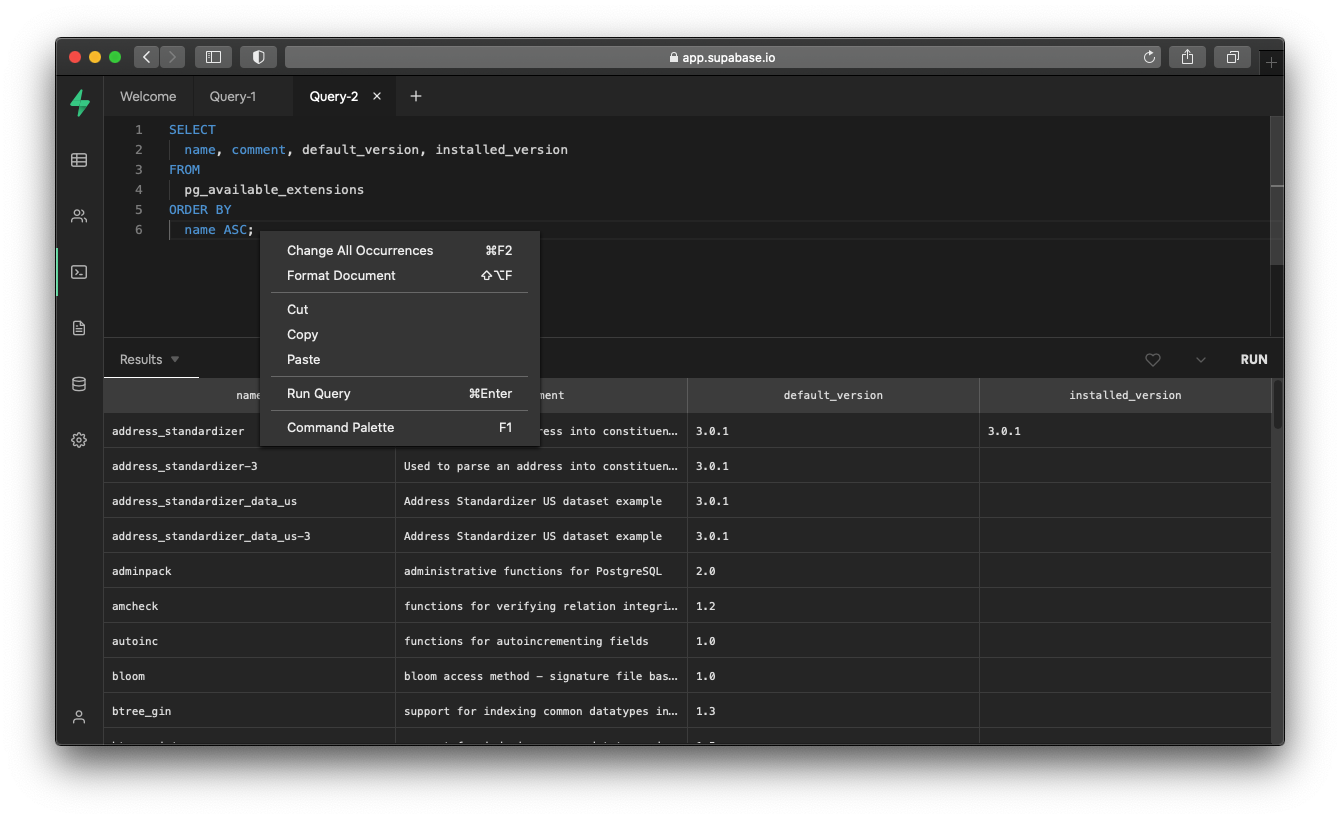Choose Format Document from context menu

coord(341,276)
